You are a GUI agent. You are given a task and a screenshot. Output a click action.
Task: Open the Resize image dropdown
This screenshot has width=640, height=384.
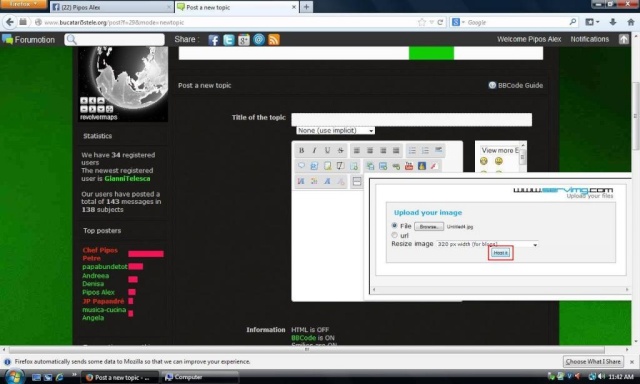tap(487, 244)
